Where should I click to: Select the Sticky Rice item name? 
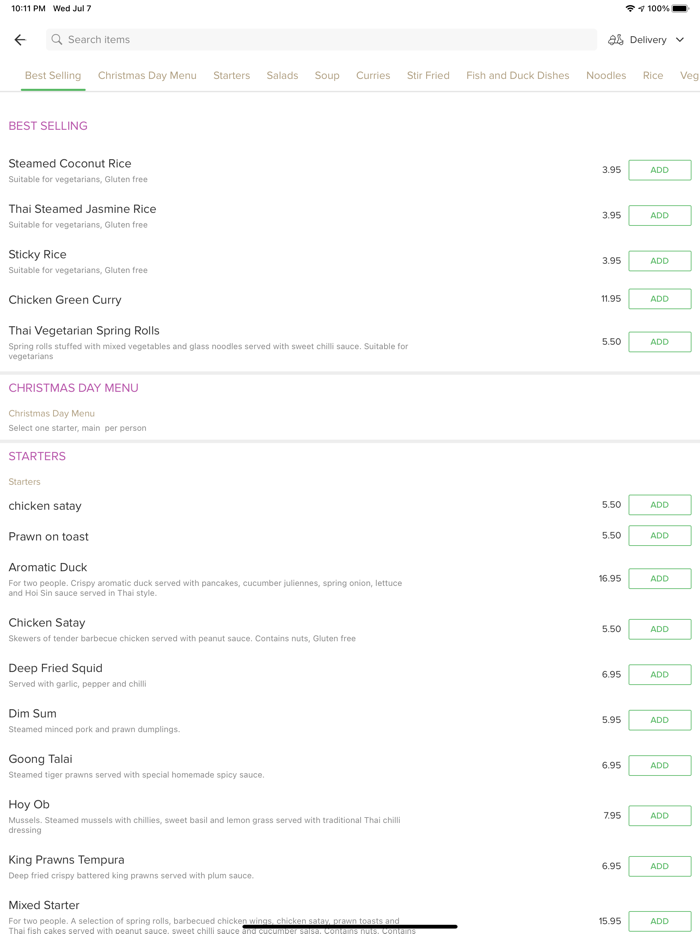click(x=38, y=255)
